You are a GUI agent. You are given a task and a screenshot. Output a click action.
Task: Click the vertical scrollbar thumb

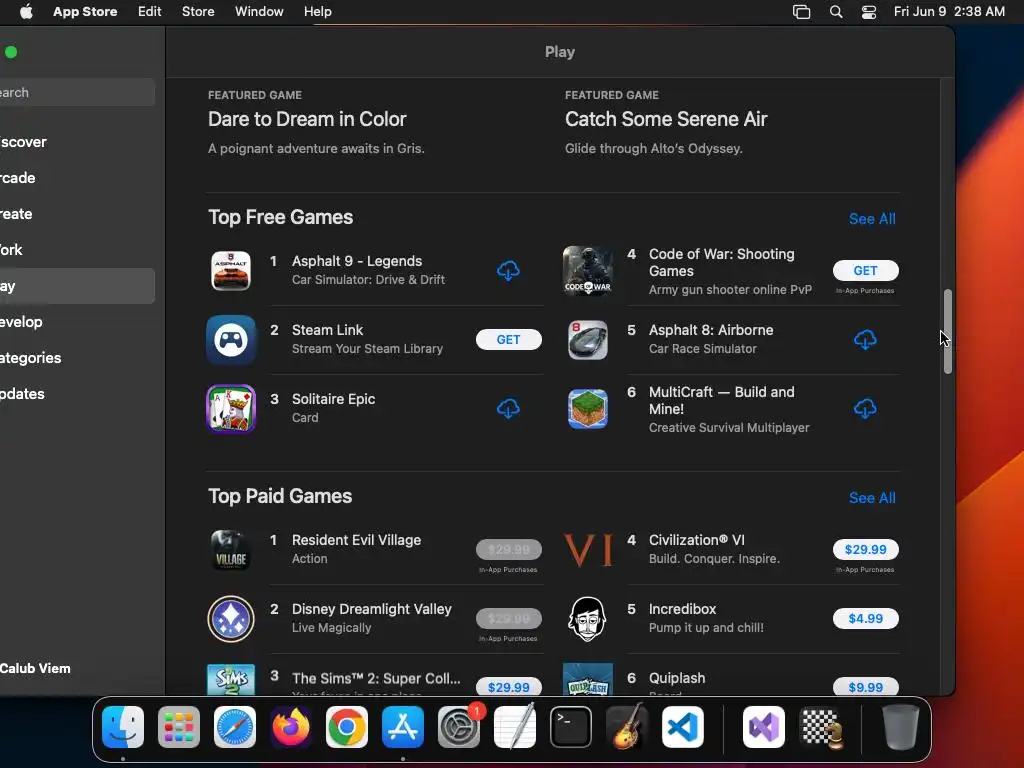[948, 331]
